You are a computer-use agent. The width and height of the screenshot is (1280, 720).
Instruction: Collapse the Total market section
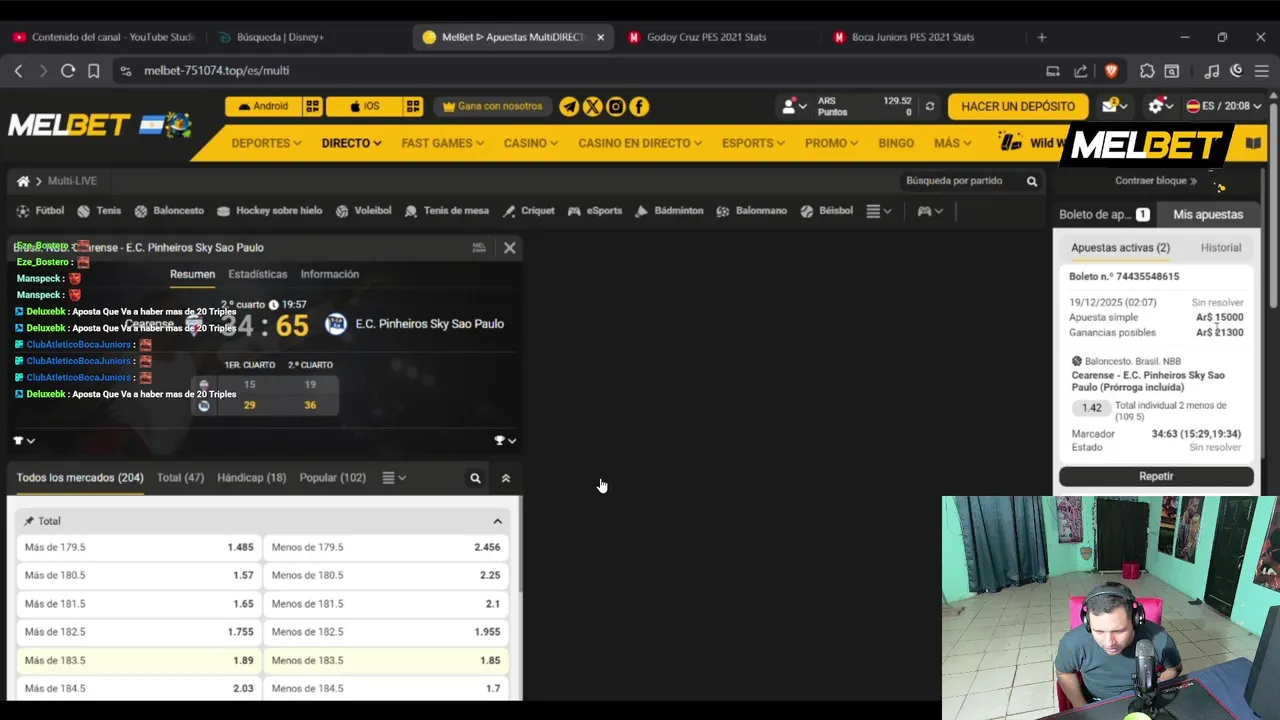click(x=497, y=521)
